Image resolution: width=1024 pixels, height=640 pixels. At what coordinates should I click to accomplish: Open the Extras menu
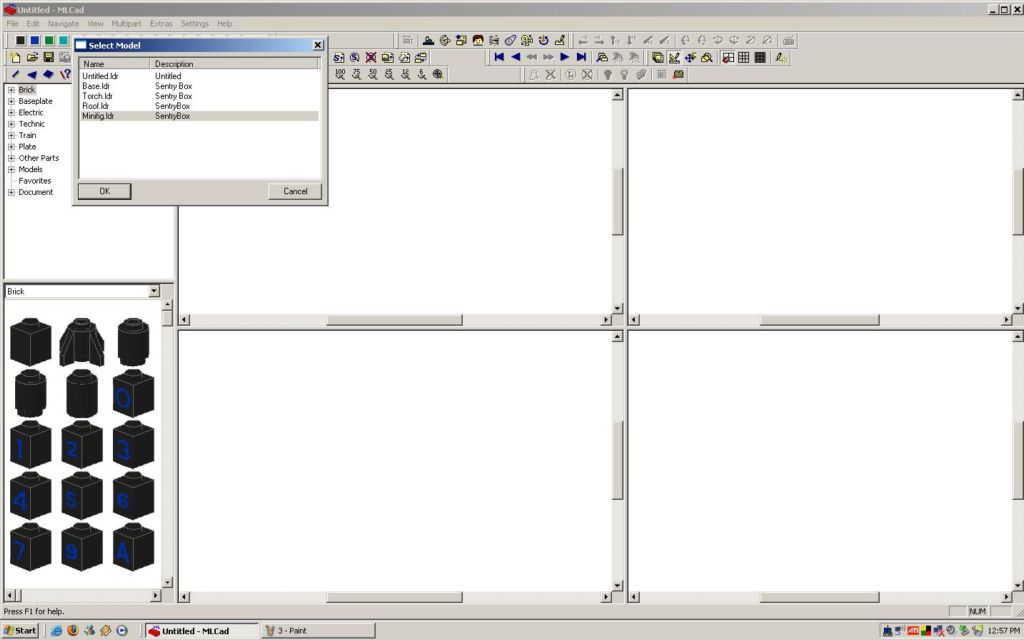(x=161, y=23)
